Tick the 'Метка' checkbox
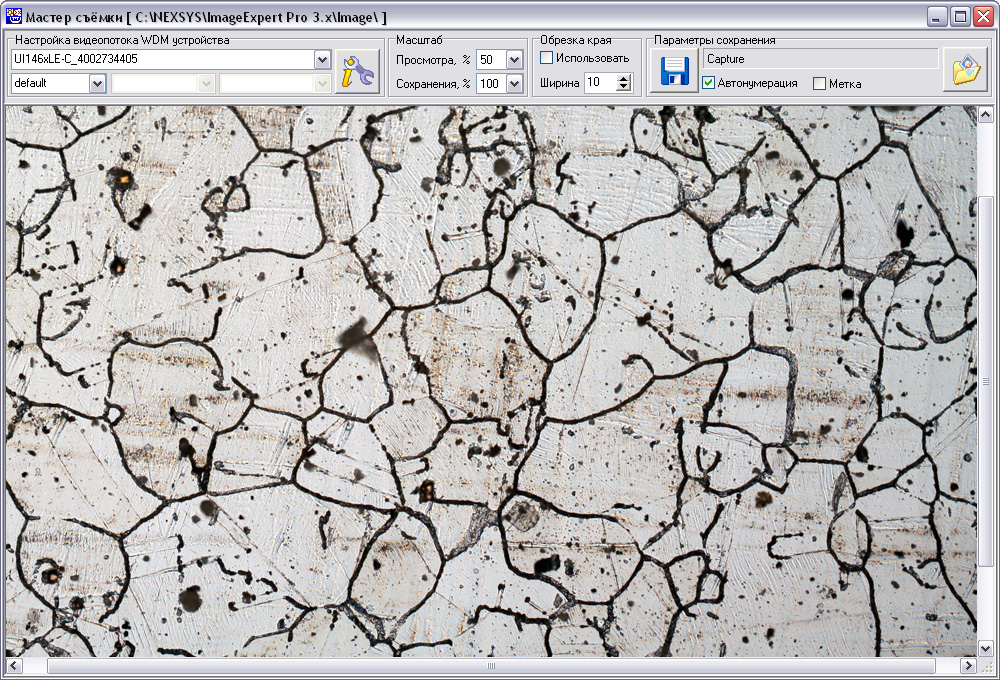This screenshot has width=1000, height=680. pos(820,84)
